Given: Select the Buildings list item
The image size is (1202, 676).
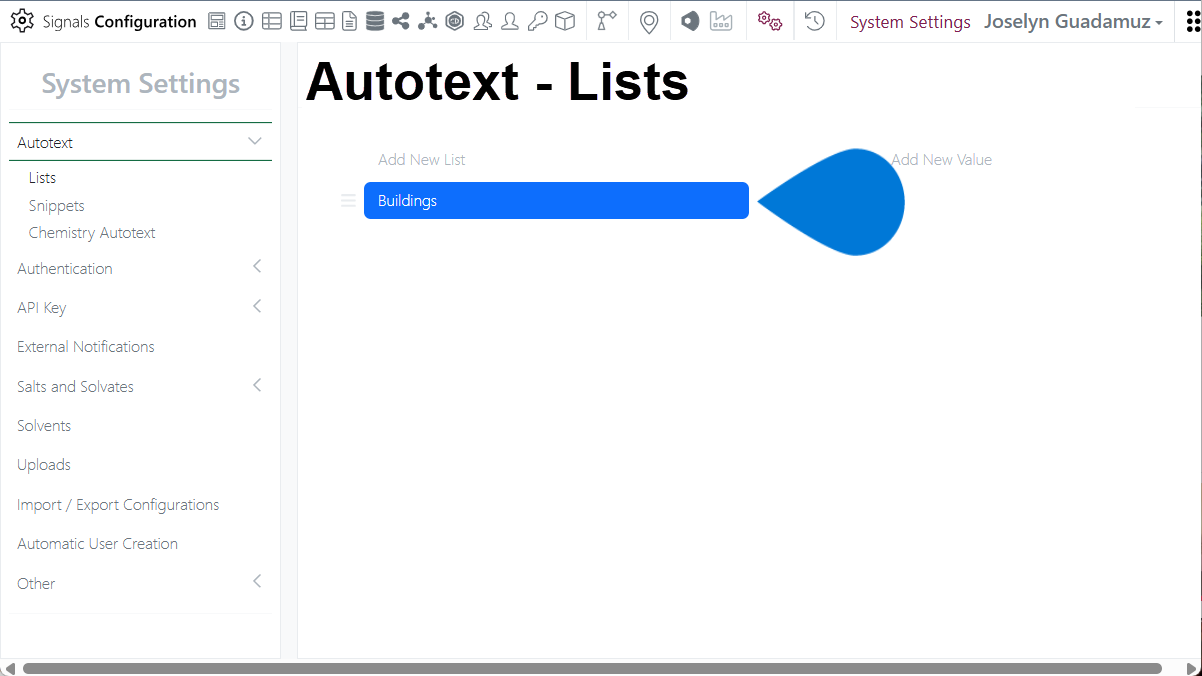Looking at the screenshot, I should 556,200.
